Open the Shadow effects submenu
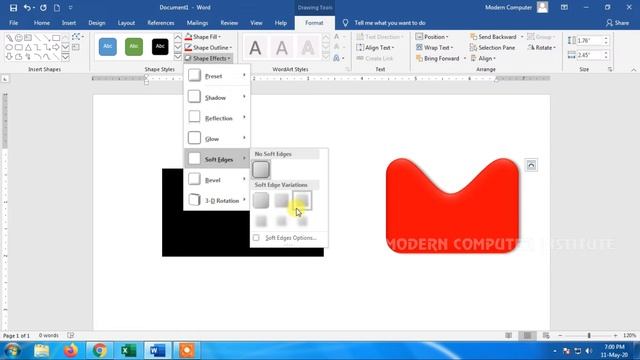Viewport: 640px width, 360px height. [217, 97]
